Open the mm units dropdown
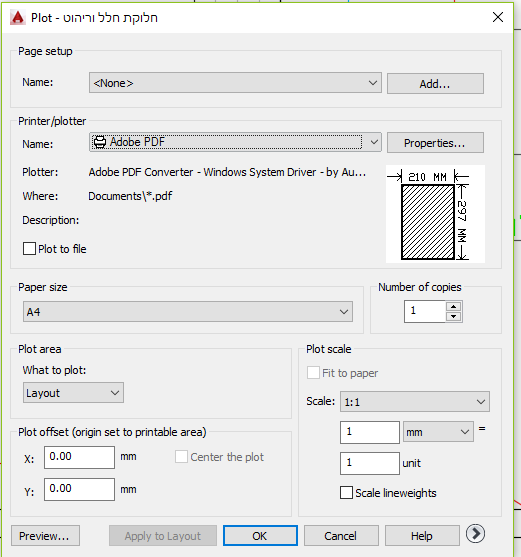 point(438,432)
